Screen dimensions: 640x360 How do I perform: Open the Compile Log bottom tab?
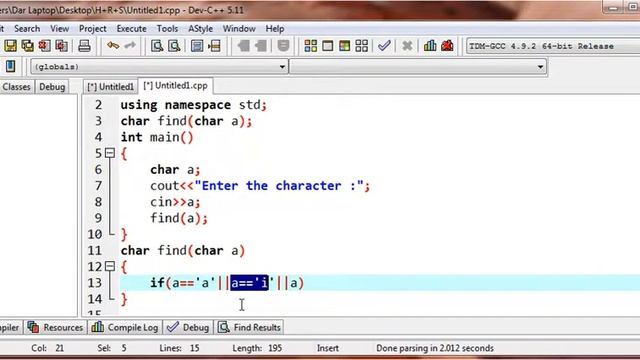[125, 327]
